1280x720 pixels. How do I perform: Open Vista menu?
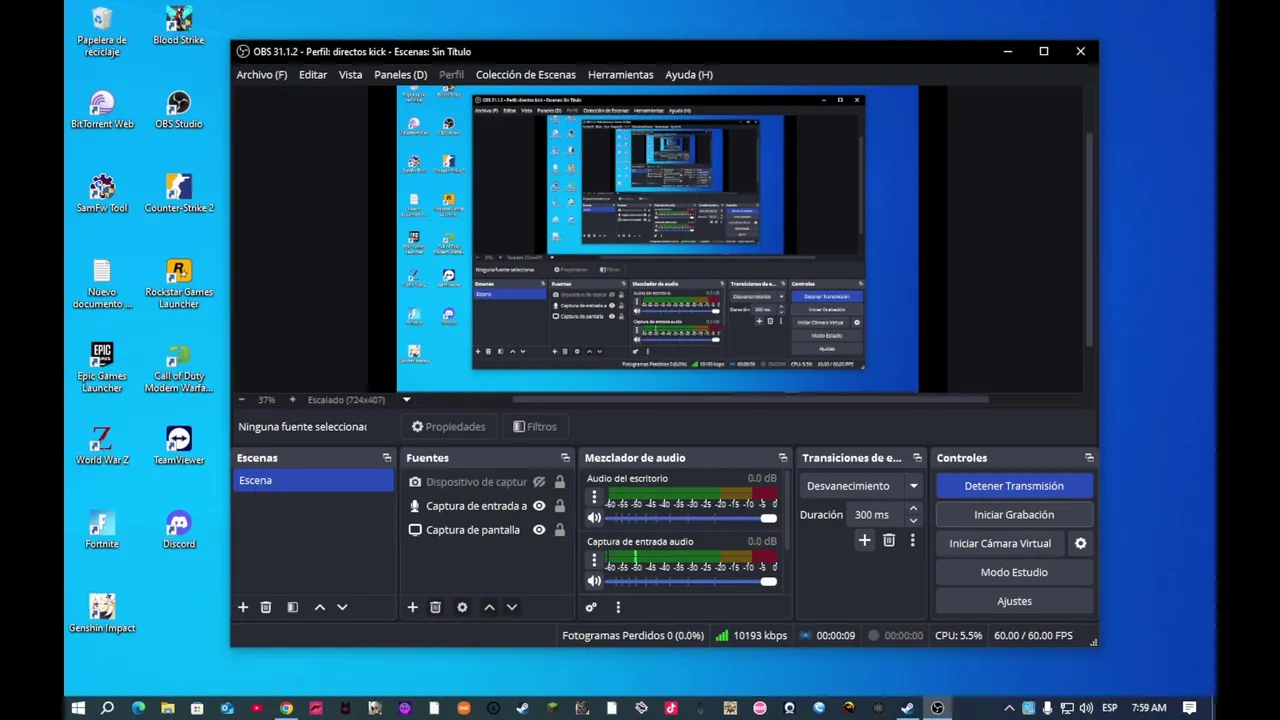coord(350,75)
